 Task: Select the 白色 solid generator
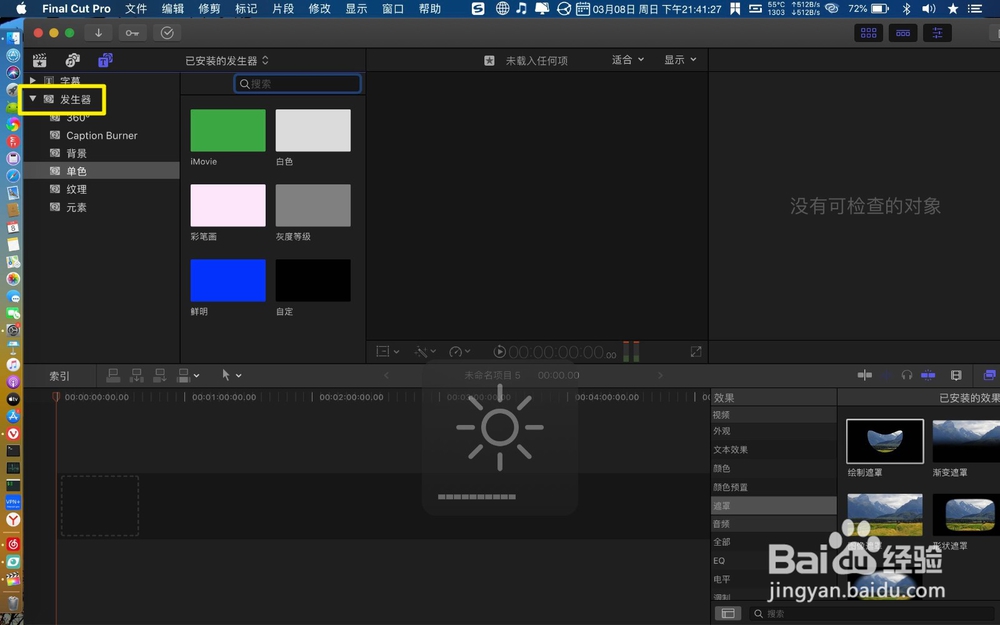point(313,130)
